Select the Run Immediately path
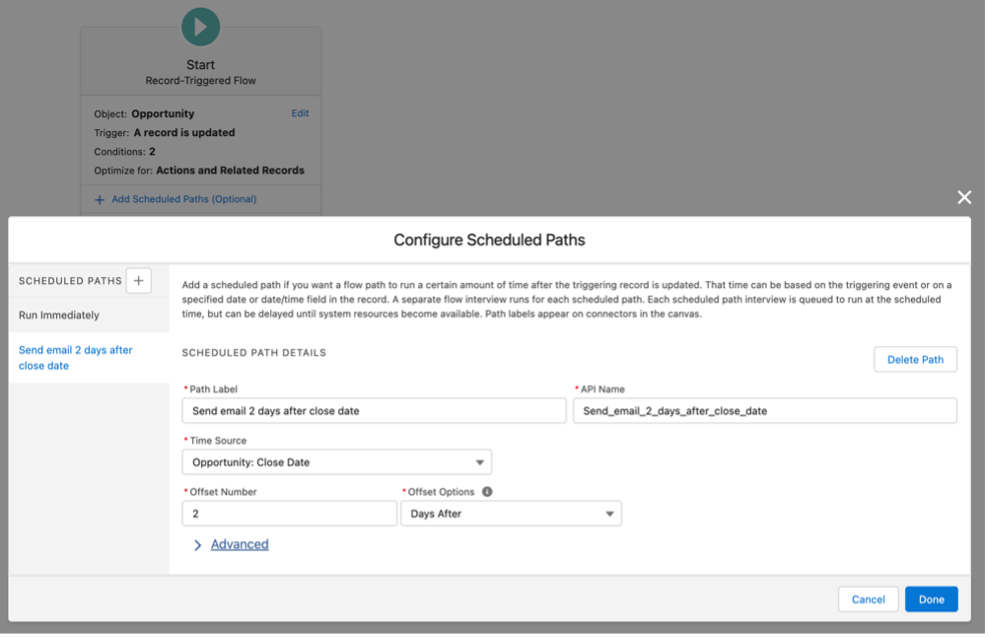 pyautogui.click(x=89, y=315)
